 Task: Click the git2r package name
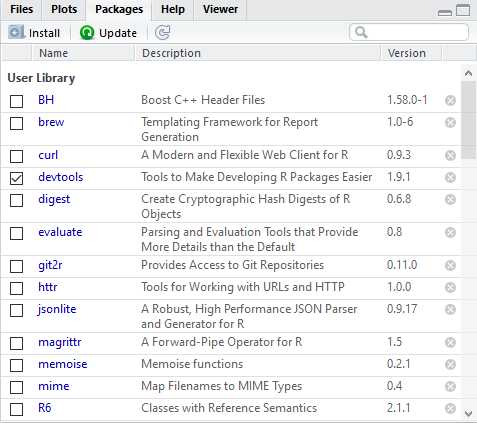tap(50, 265)
